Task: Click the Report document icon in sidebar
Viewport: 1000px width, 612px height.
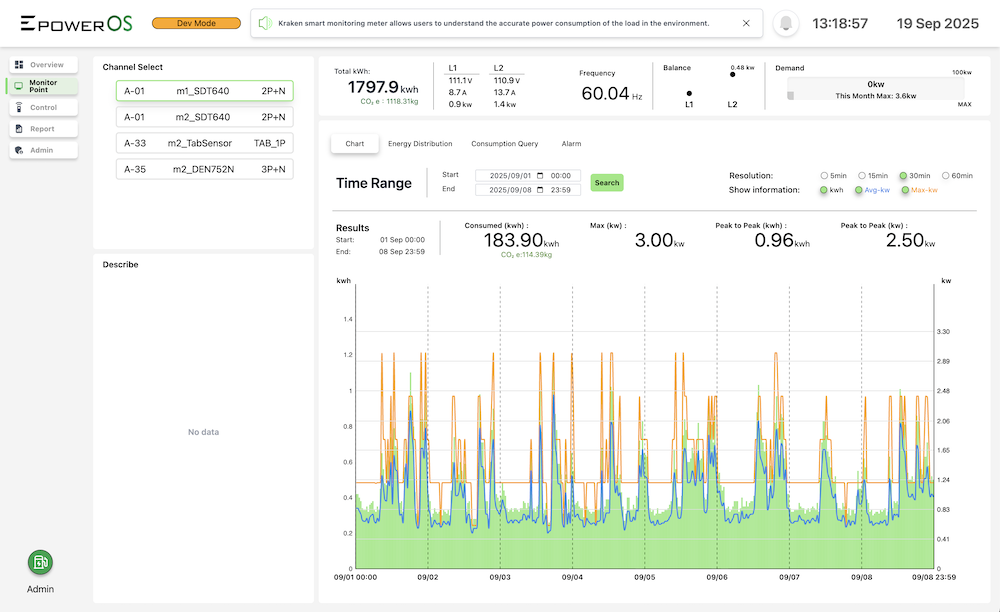Action: [x=19, y=129]
